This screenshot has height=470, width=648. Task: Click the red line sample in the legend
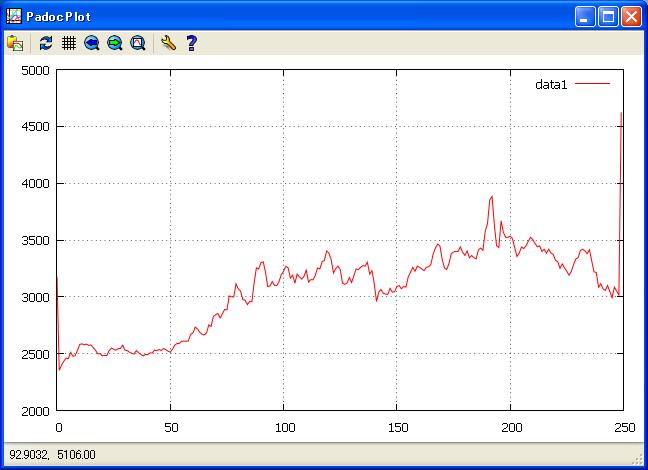592,85
